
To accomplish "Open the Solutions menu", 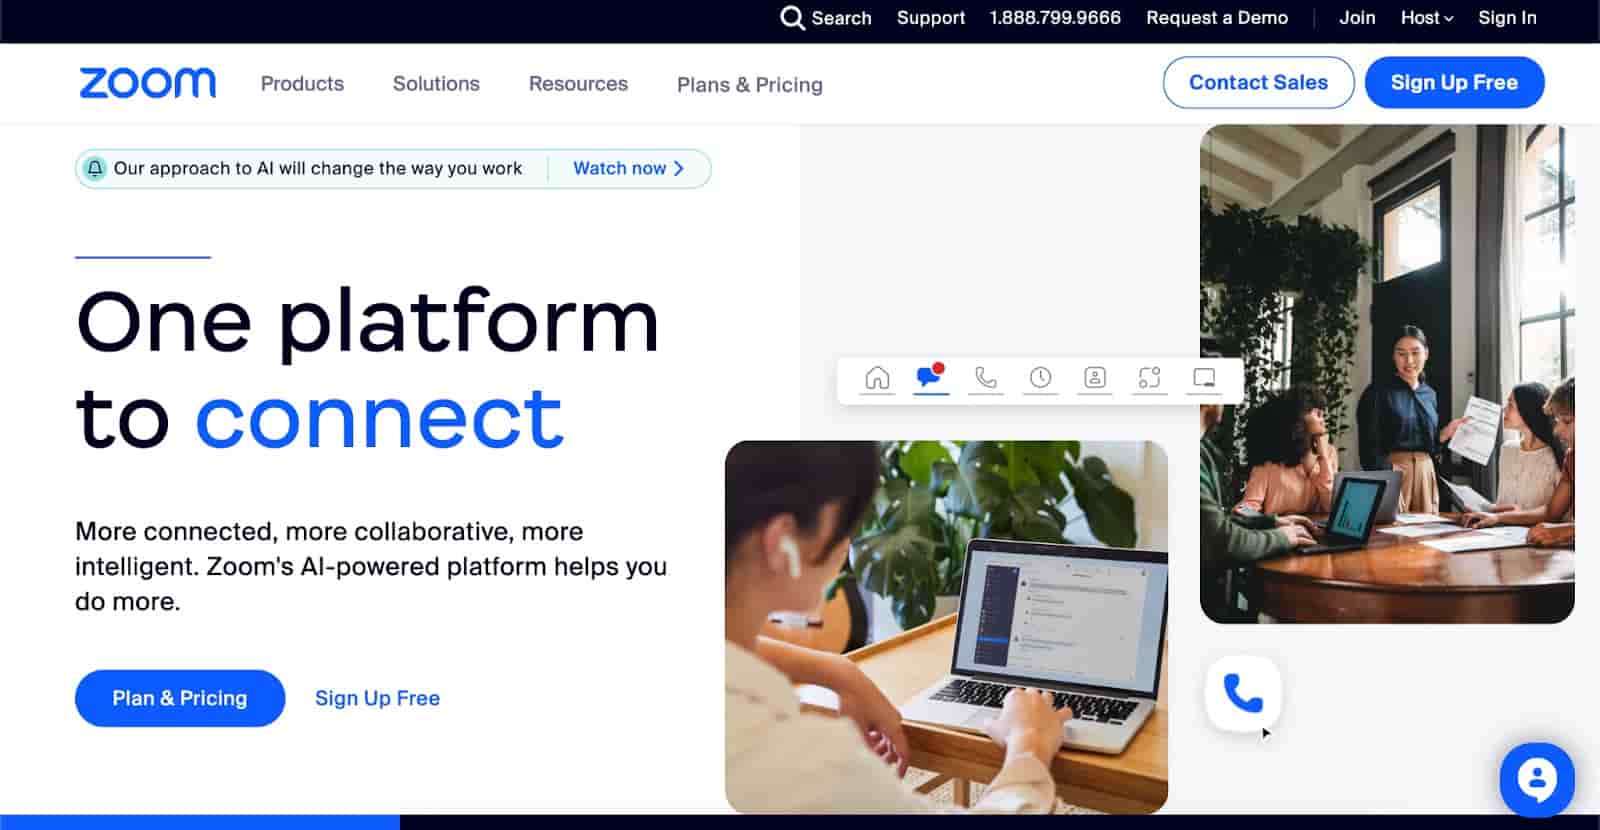I will pyautogui.click(x=436, y=84).
